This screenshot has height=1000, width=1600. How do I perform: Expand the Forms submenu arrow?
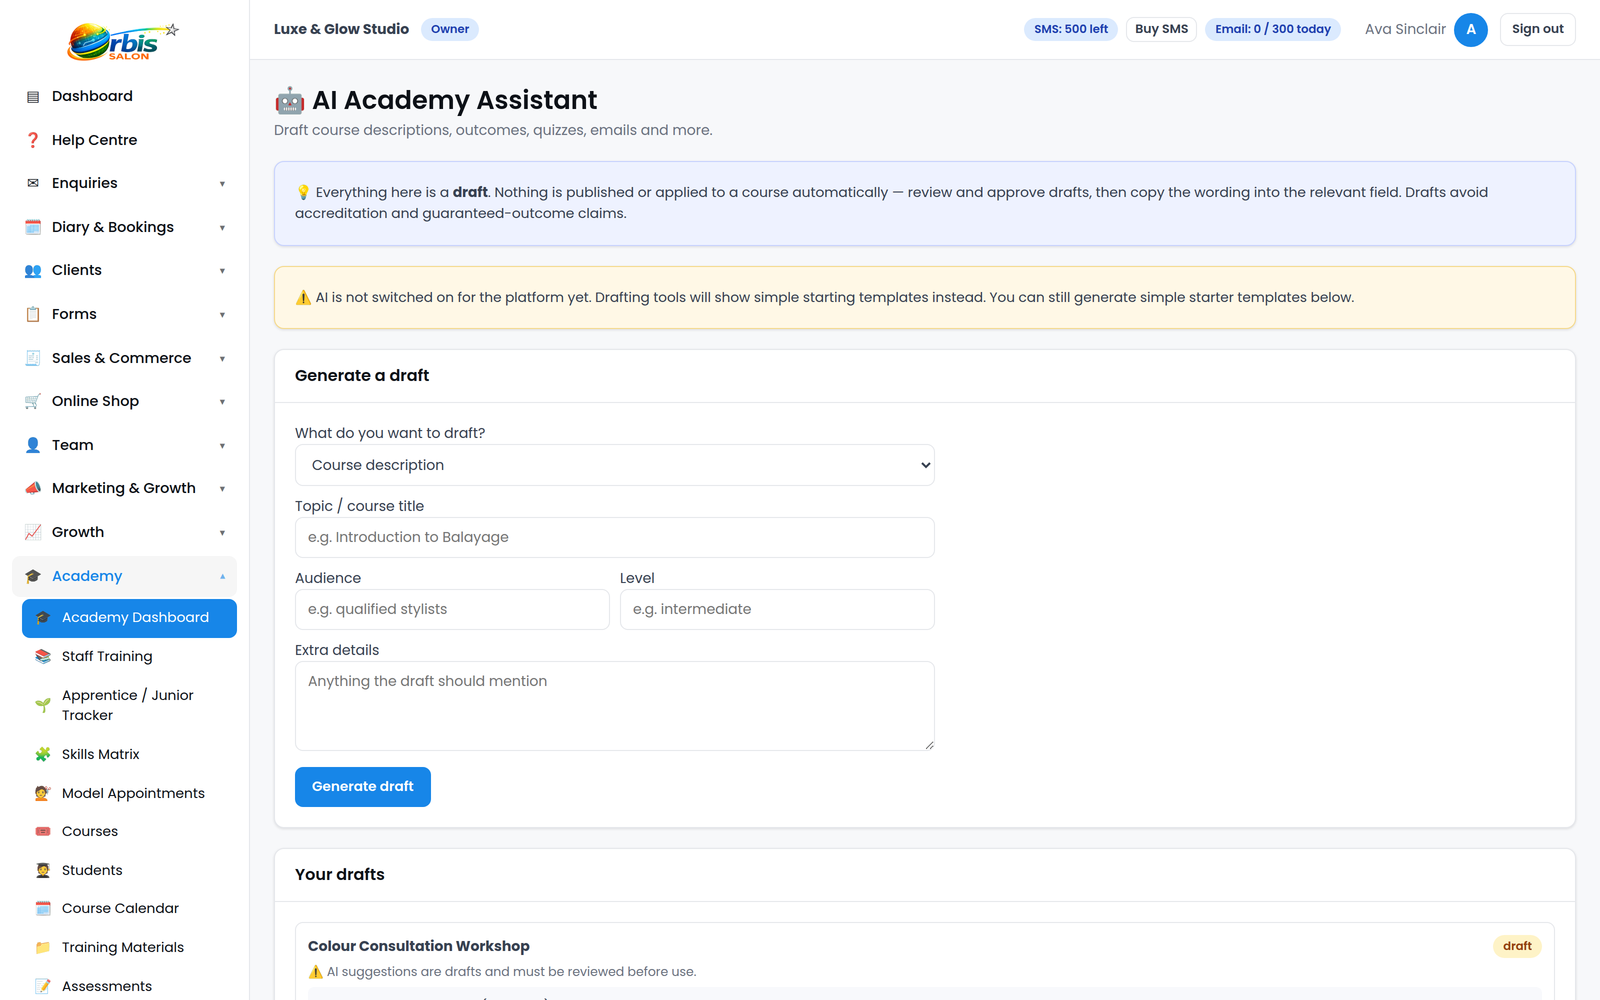(222, 315)
